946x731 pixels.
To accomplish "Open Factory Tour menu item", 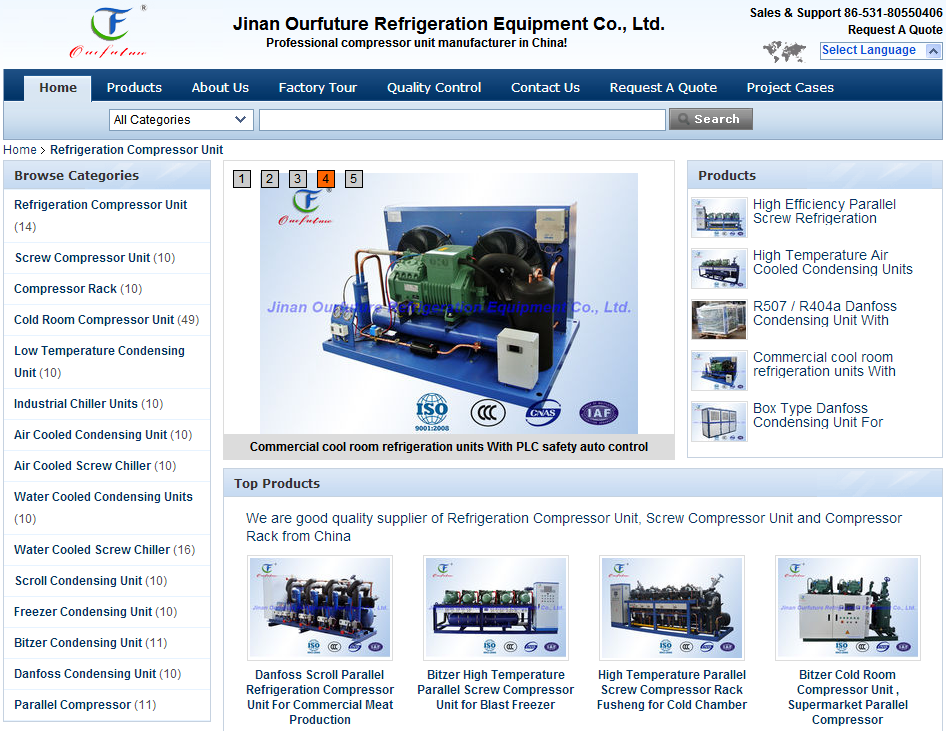I will point(318,88).
